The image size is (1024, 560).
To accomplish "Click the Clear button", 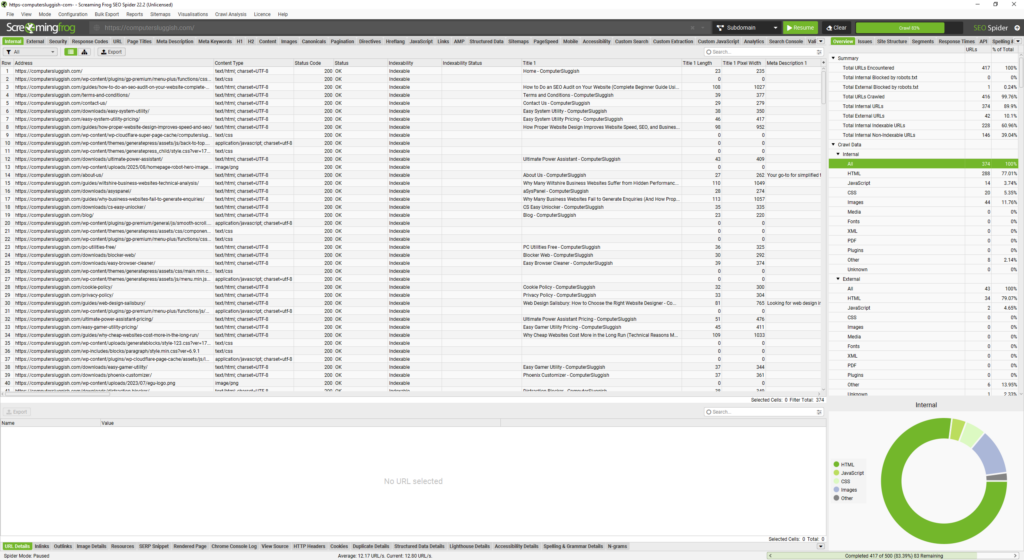I will click(x=837, y=27).
